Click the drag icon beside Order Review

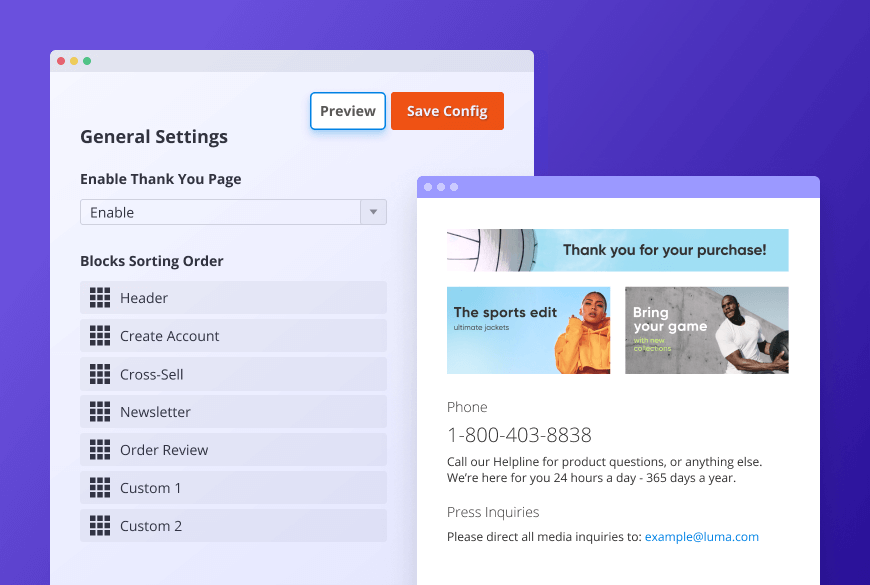click(100, 450)
